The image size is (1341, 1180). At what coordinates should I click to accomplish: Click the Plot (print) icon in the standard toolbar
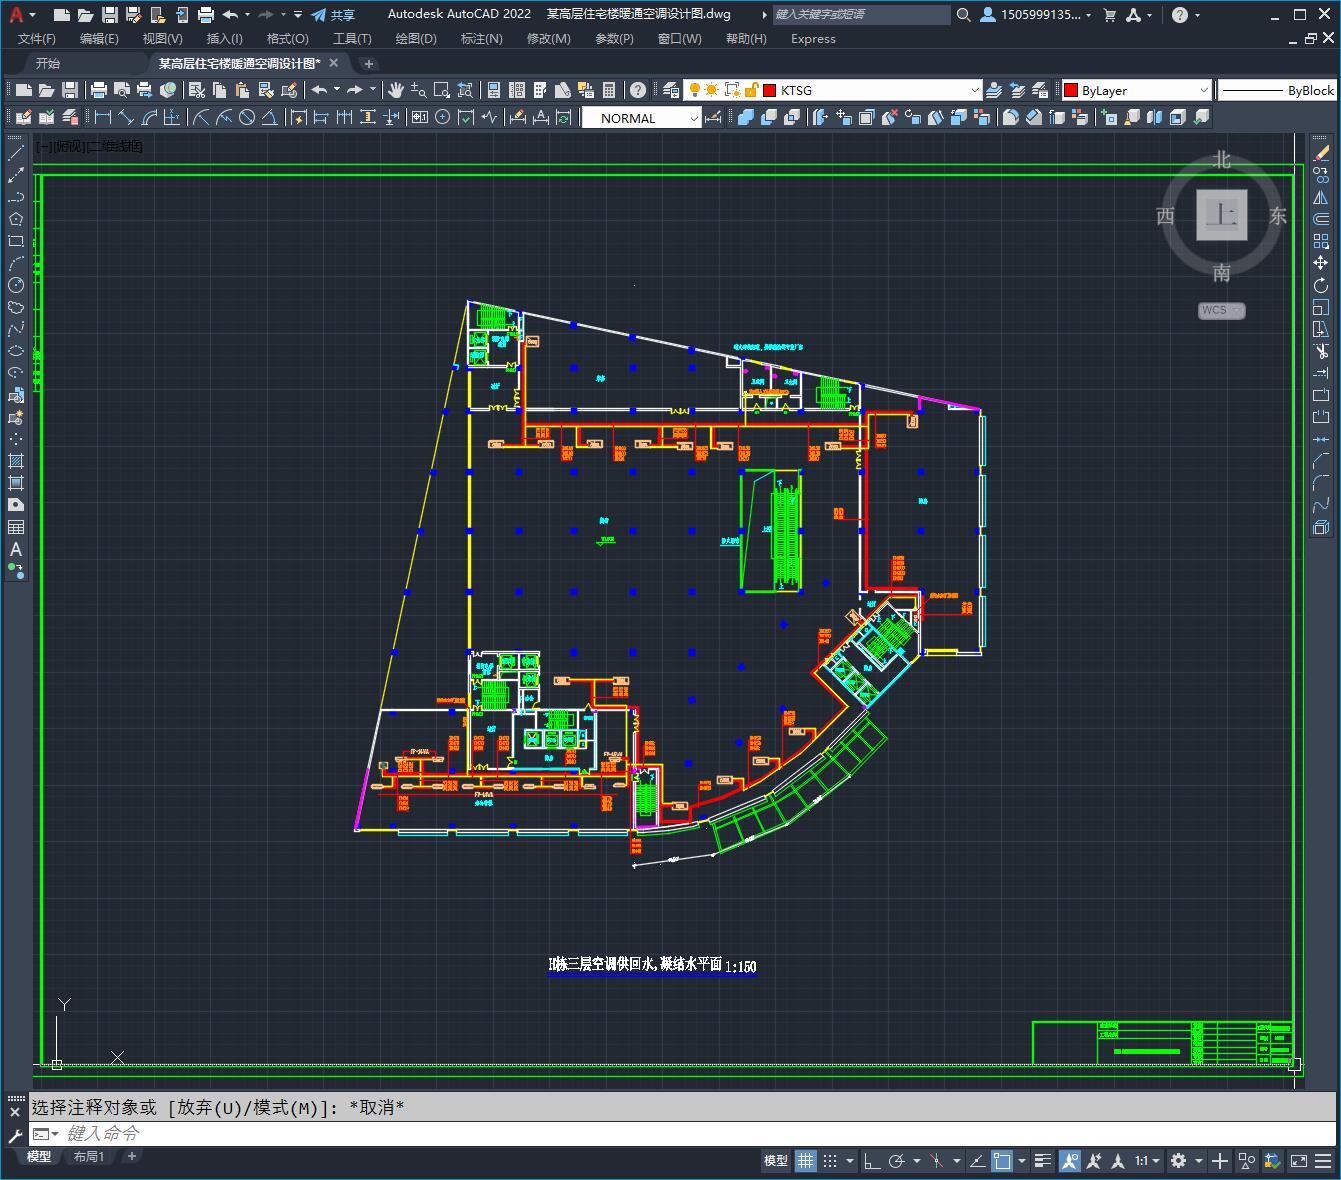pyautogui.click(x=99, y=90)
